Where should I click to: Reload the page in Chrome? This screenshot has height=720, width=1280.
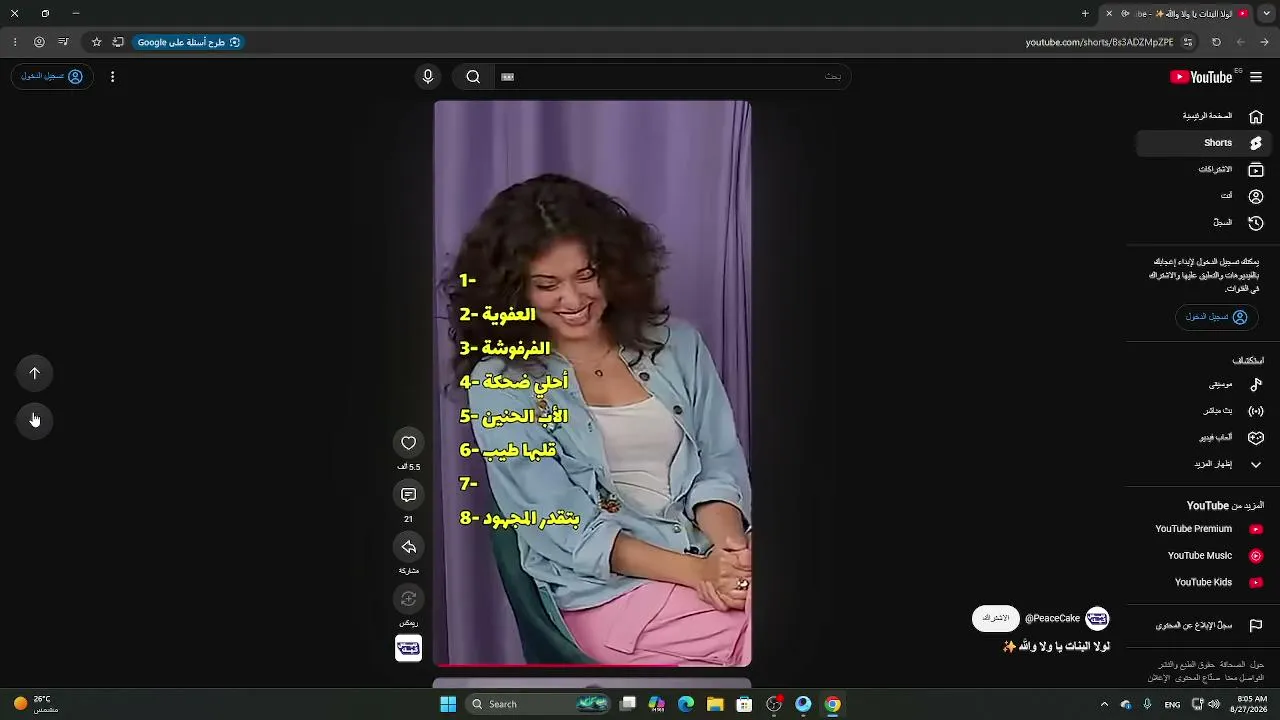[x=1216, y=42]
